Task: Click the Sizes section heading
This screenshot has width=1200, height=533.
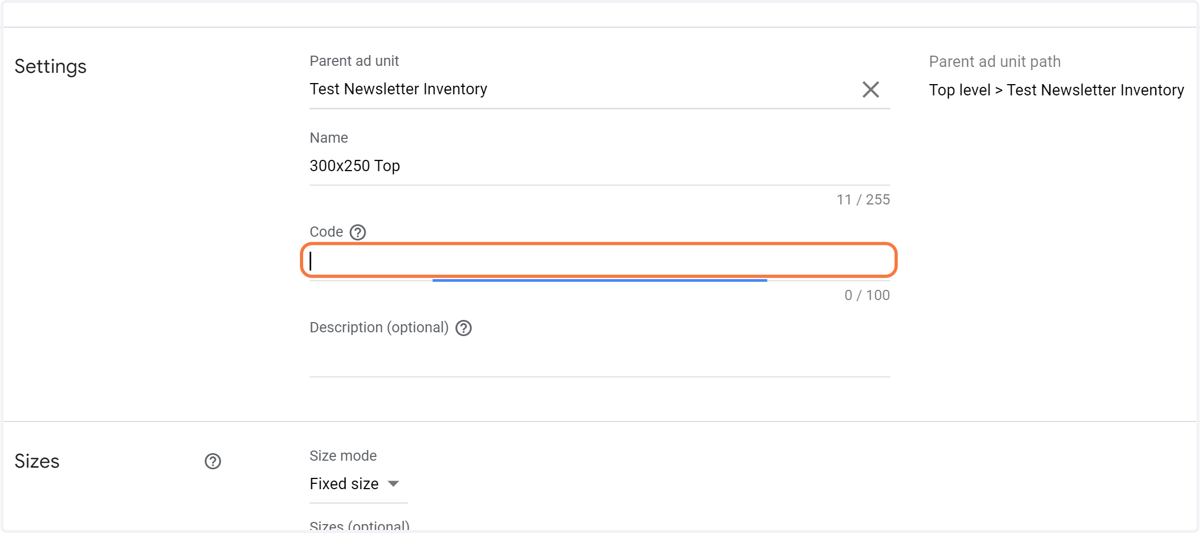Action: [37, 461]
